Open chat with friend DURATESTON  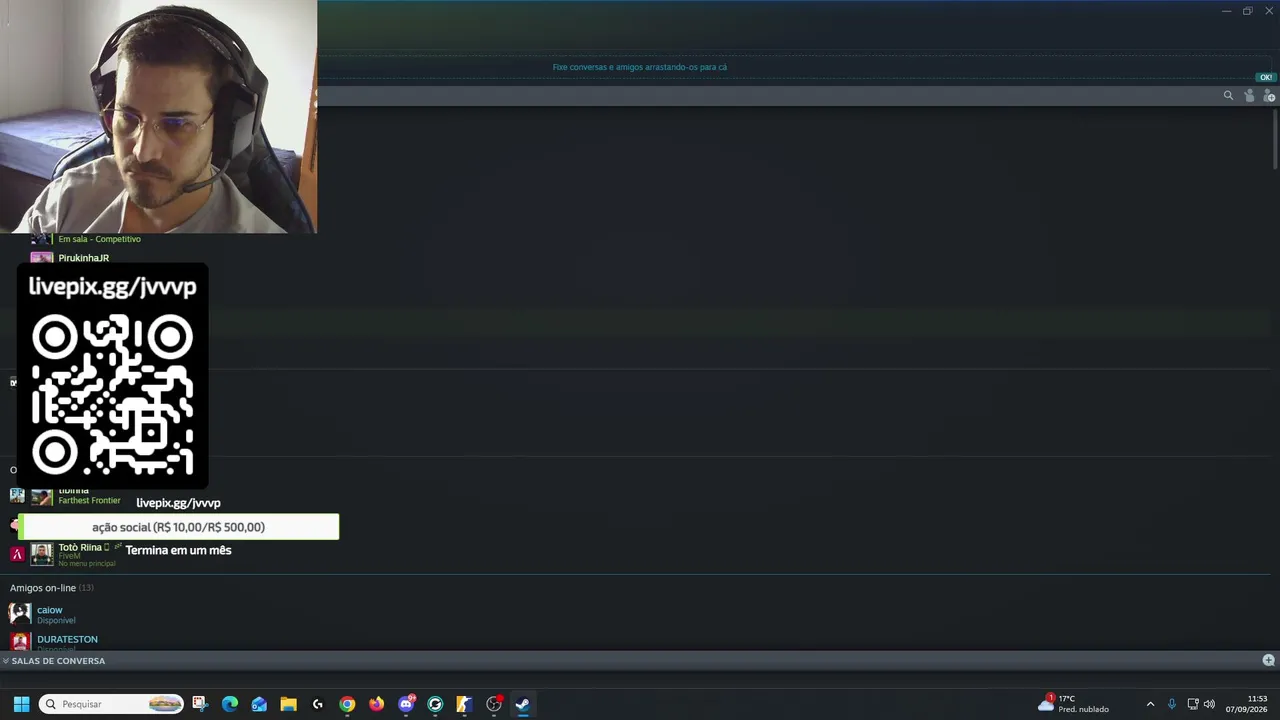click(67, 639)
